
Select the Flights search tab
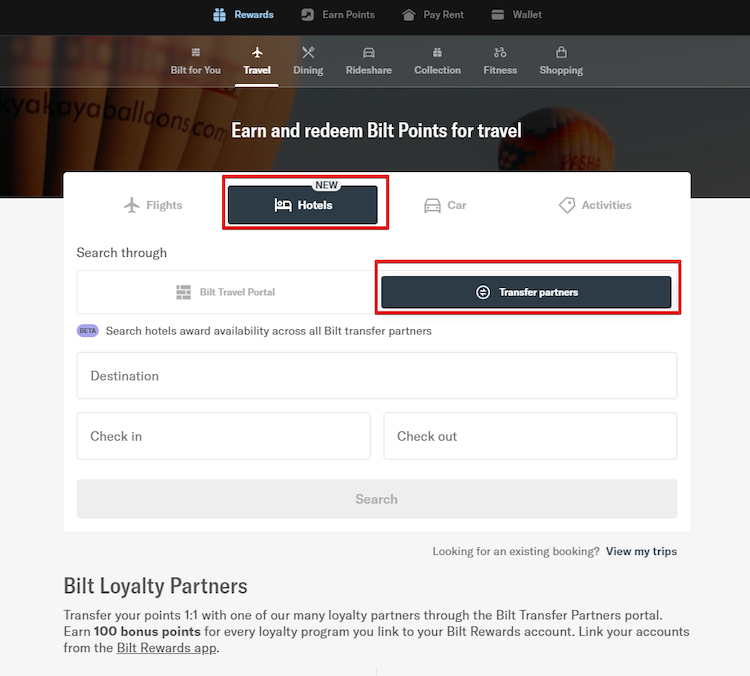coord(153,205)
